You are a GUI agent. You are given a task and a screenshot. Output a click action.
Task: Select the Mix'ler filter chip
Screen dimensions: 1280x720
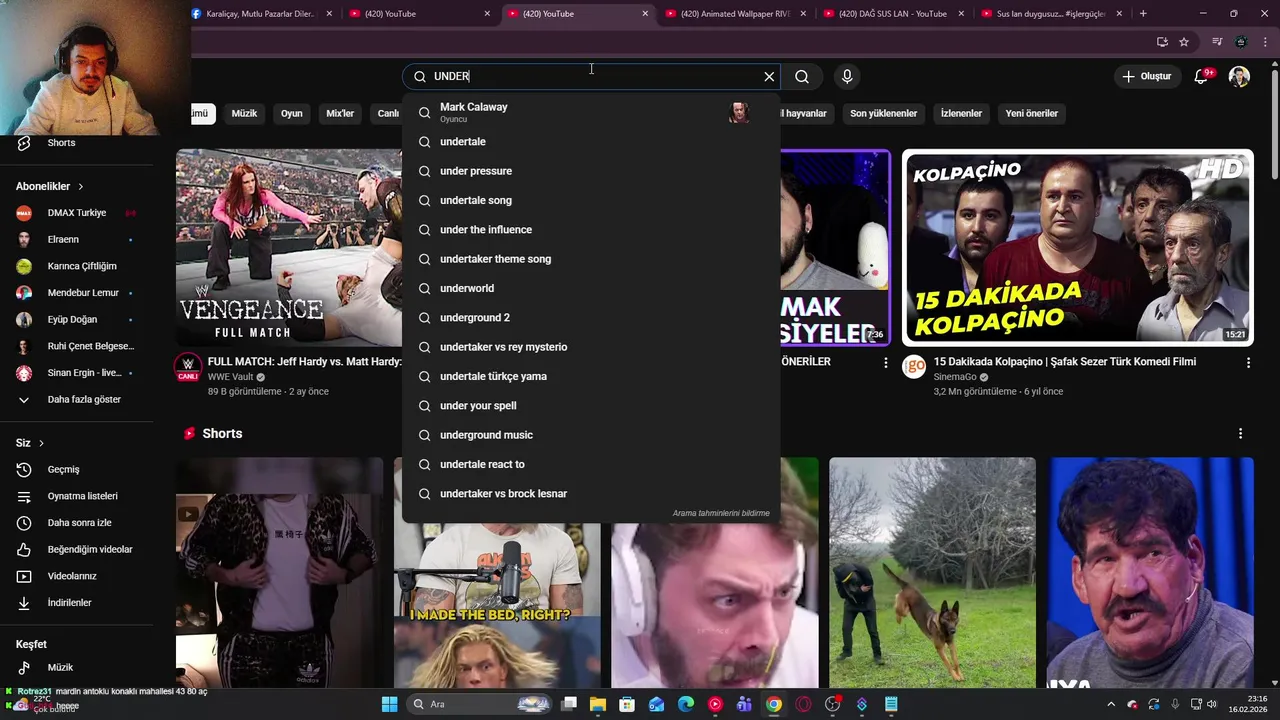(x=340, y=113)
